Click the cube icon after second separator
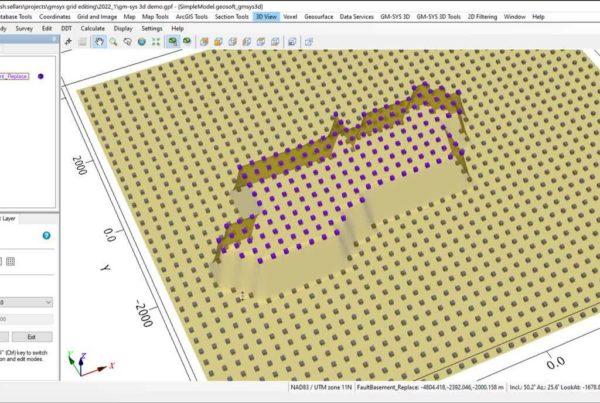This screenshot has height=403, width=600. (292, 42)
